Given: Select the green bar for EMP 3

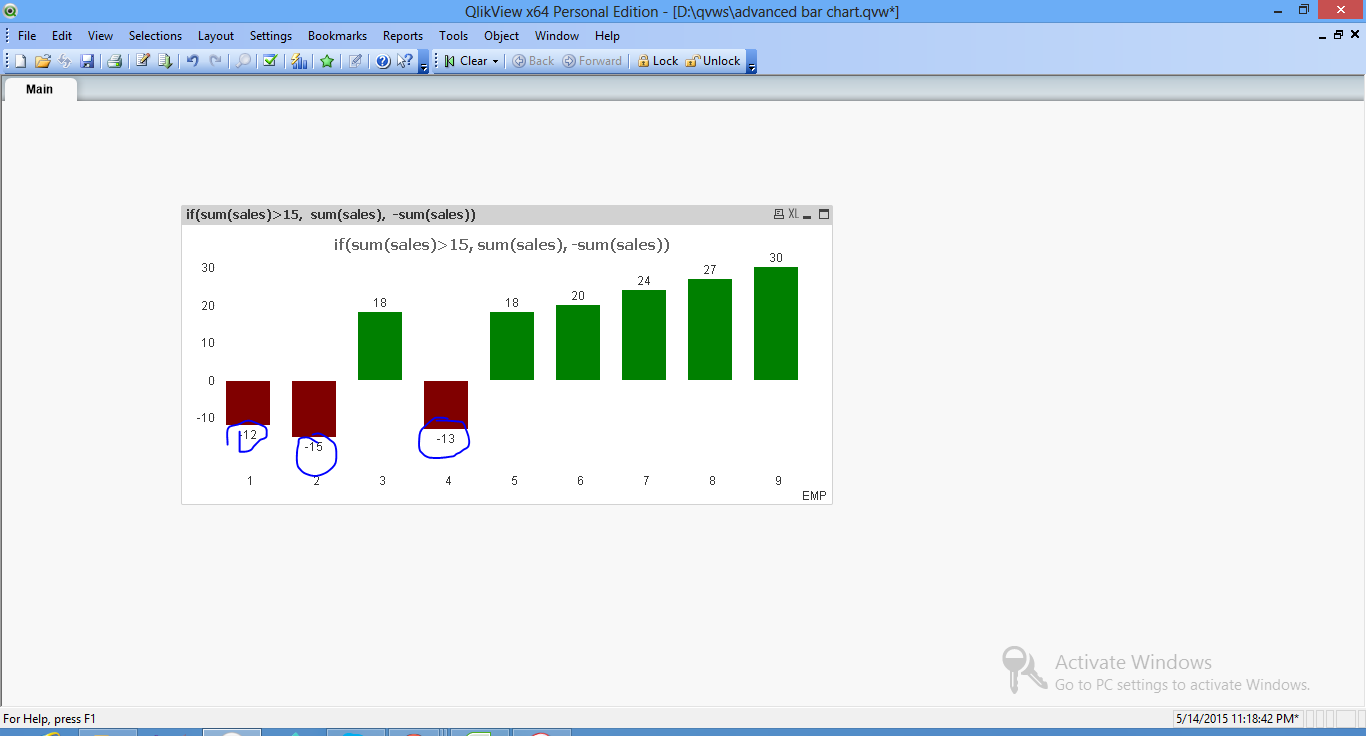Looking at the screenshot, I should (x=380, y=346).
